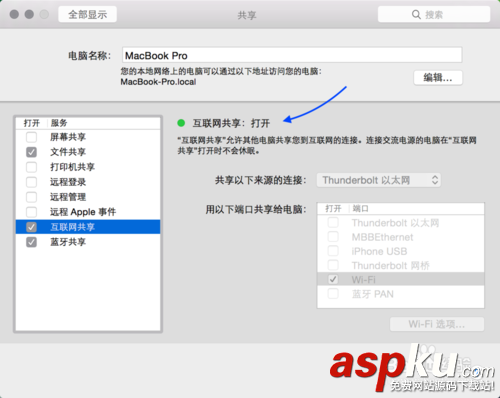
Task: Click the 端口 column header in ports list
Action: click(x=360, y=209)
